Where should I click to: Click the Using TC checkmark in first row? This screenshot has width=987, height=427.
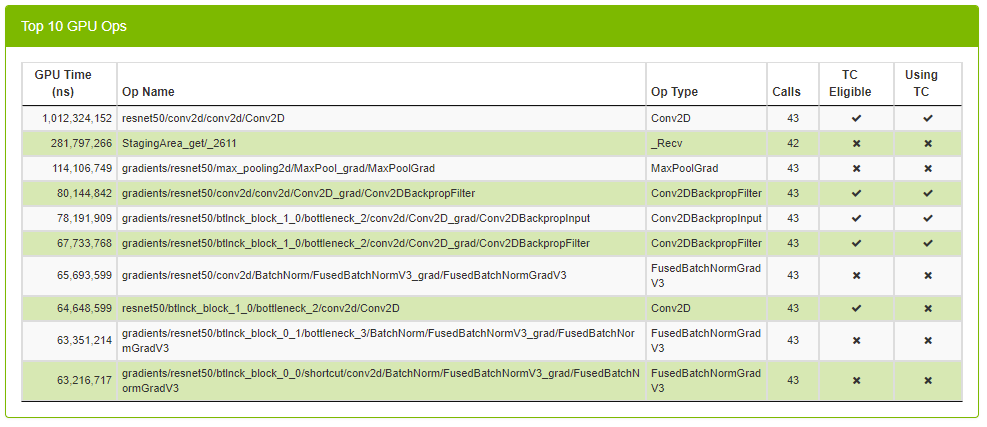(x=928, y=118)
